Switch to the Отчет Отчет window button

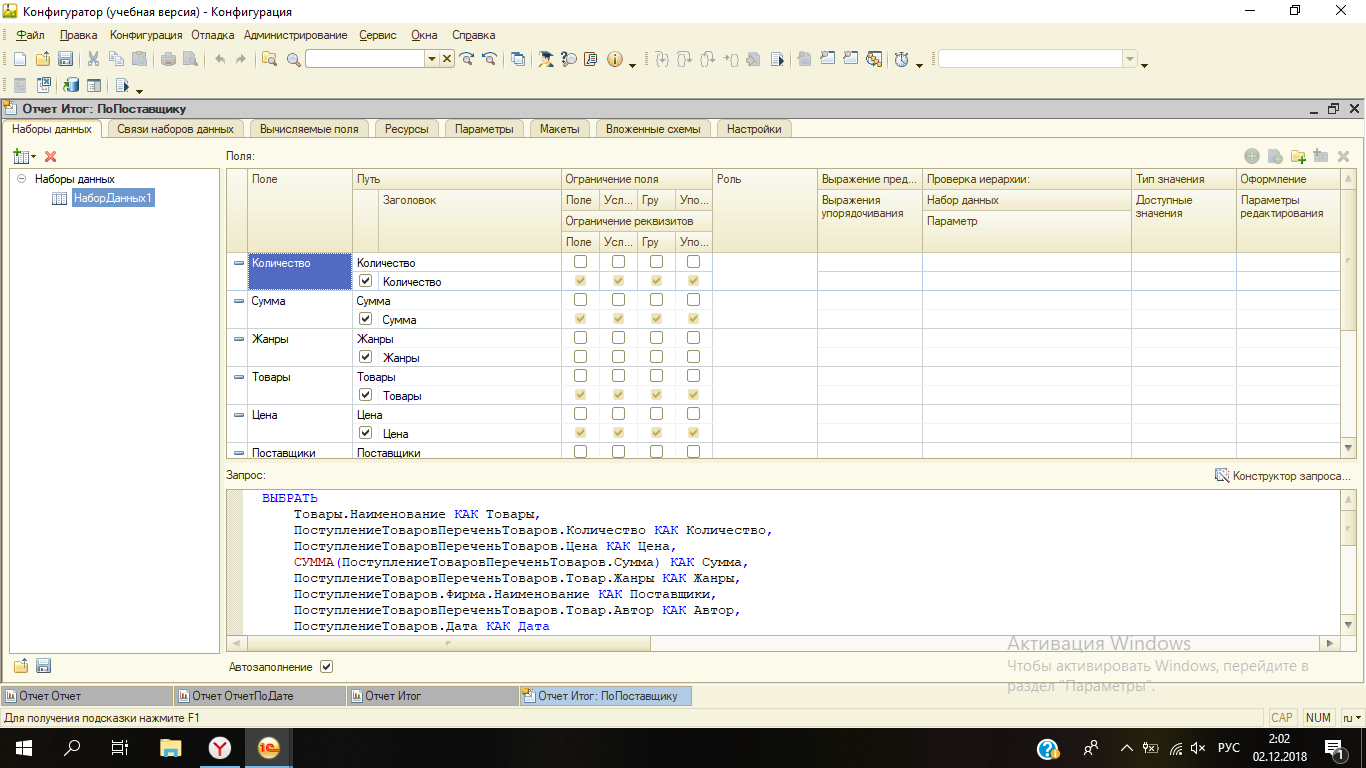(87, 696)
